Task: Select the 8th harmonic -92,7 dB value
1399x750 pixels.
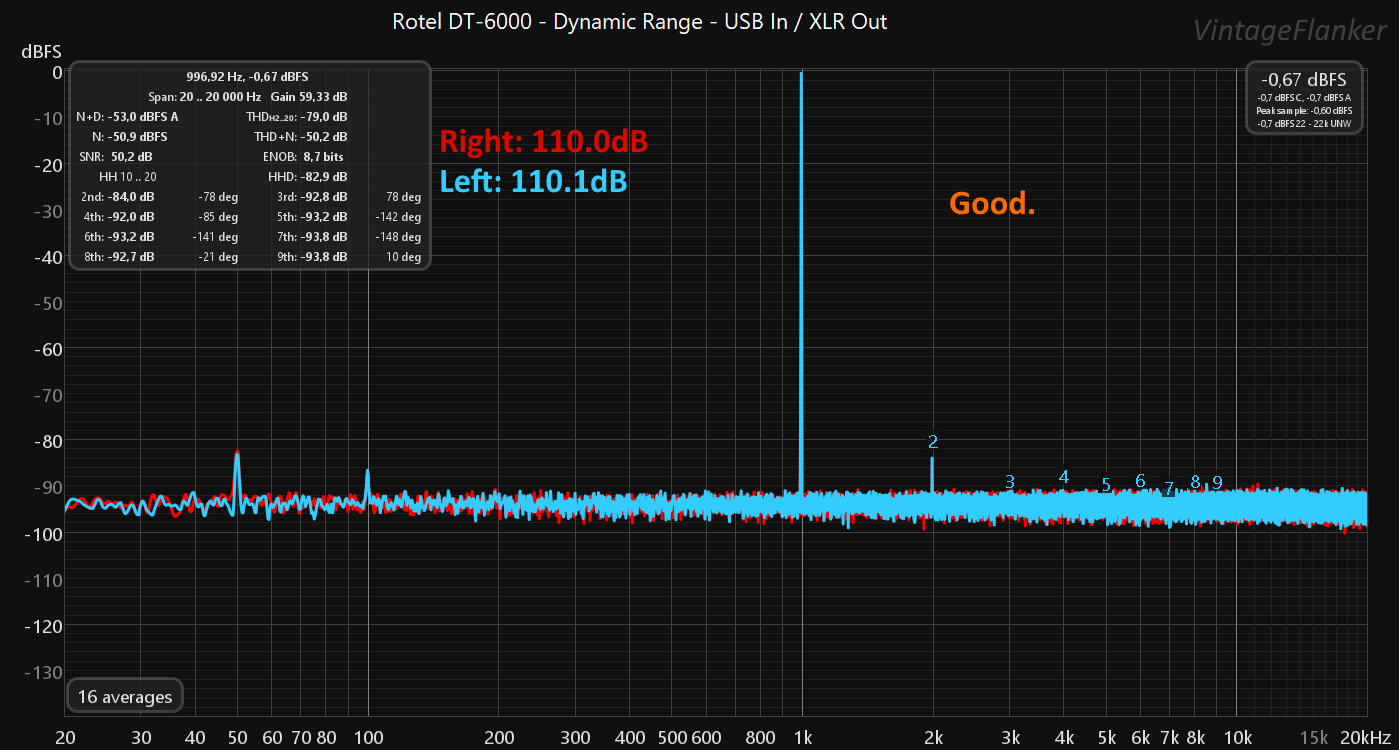Action: click(131, 257)
